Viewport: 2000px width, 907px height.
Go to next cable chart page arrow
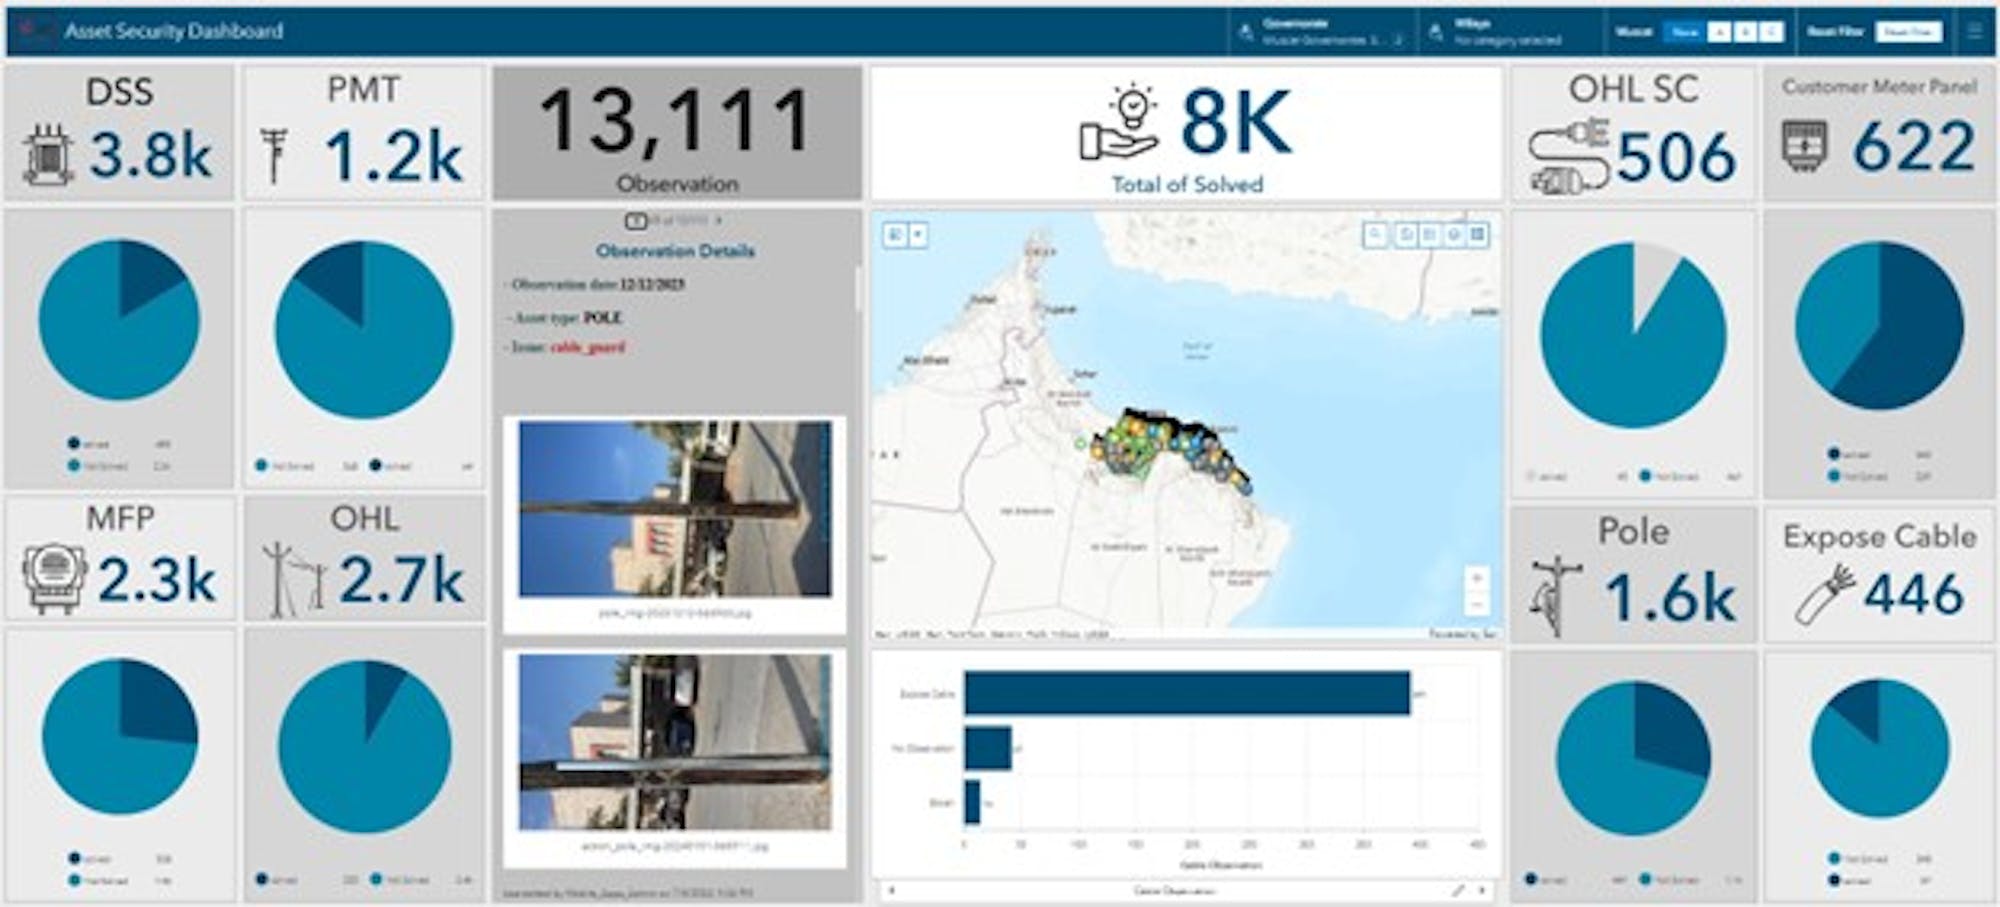point(1482,890)
